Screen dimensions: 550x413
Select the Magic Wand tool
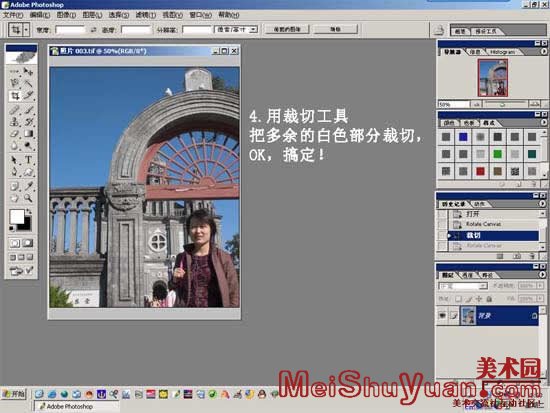tap(28, 83)
